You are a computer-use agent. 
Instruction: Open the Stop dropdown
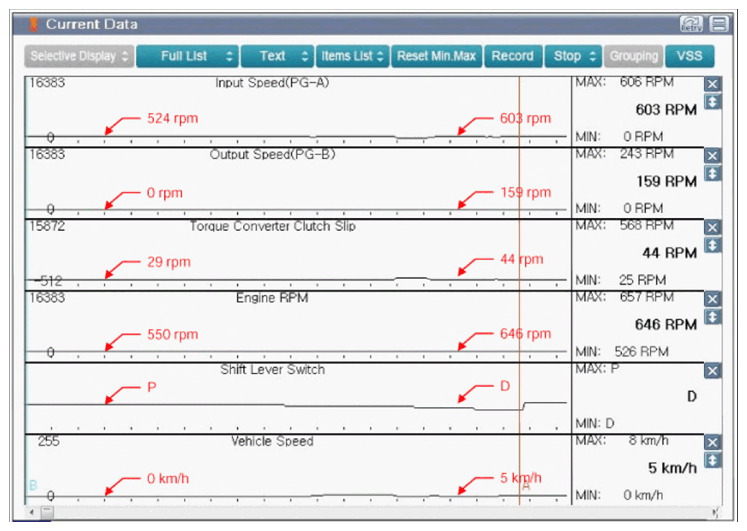(x=573, y=56)
